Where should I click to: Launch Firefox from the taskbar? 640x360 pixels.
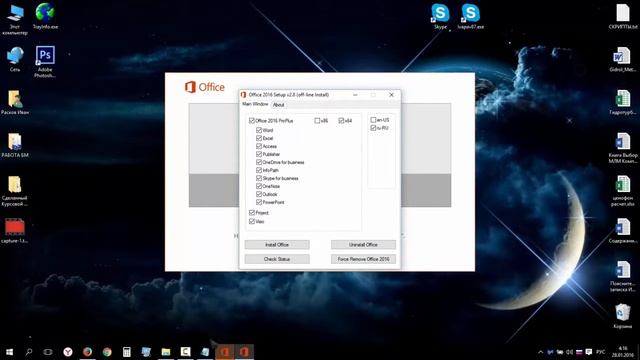(87, 351)
